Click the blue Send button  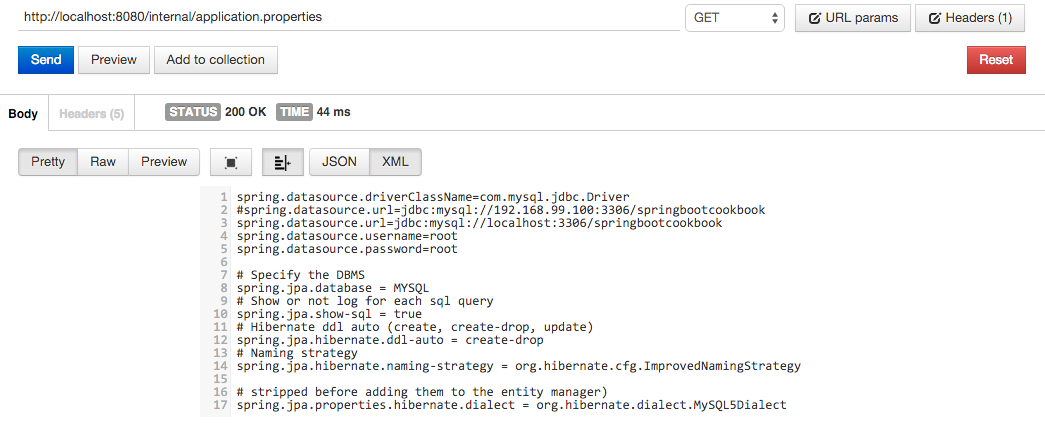tap(46, 60)
